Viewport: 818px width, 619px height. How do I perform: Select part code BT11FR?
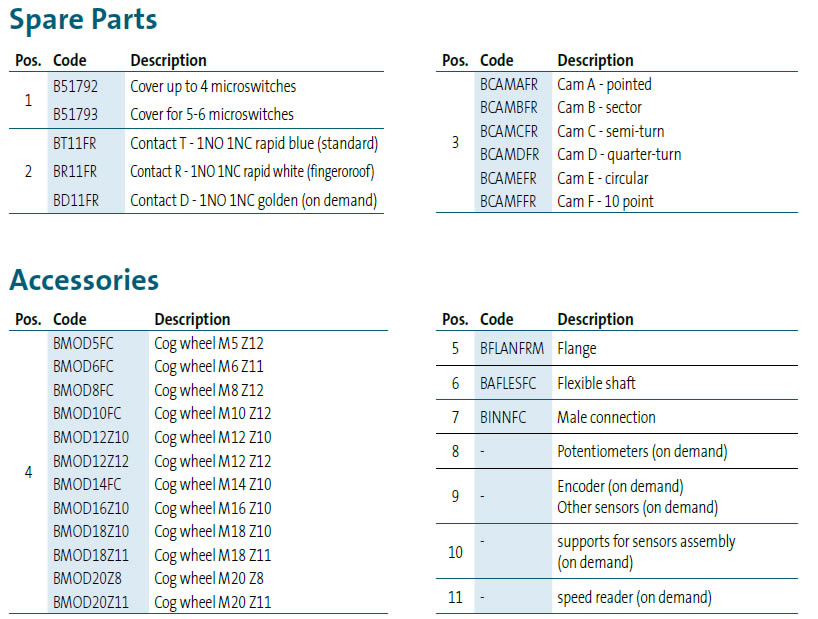(x=75, y=143)
